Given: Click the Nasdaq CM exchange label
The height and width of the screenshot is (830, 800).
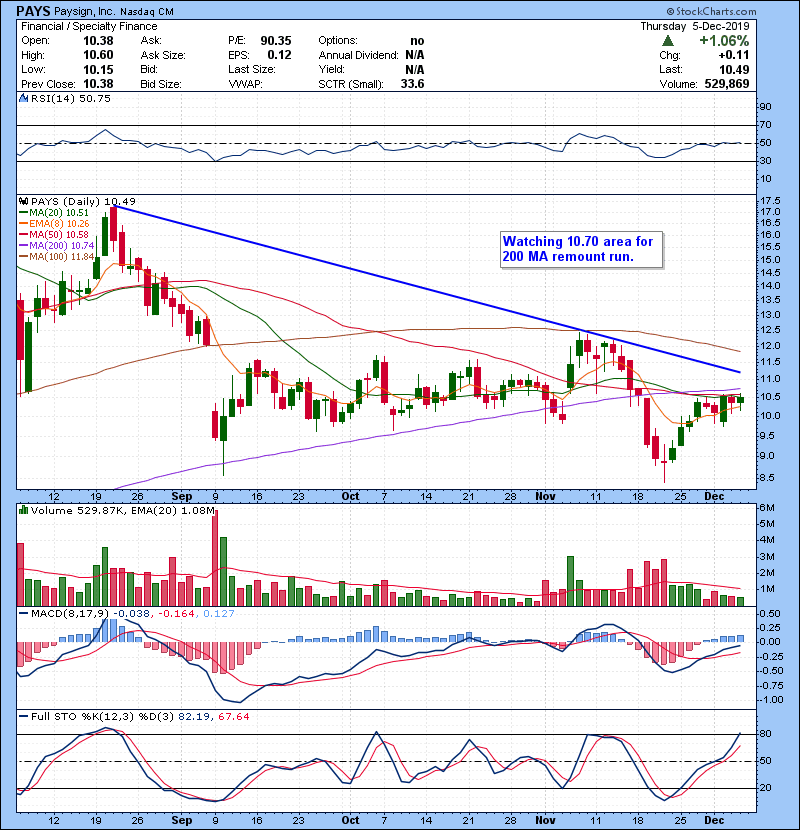Looking at the screenshot, I should point(147,12).
